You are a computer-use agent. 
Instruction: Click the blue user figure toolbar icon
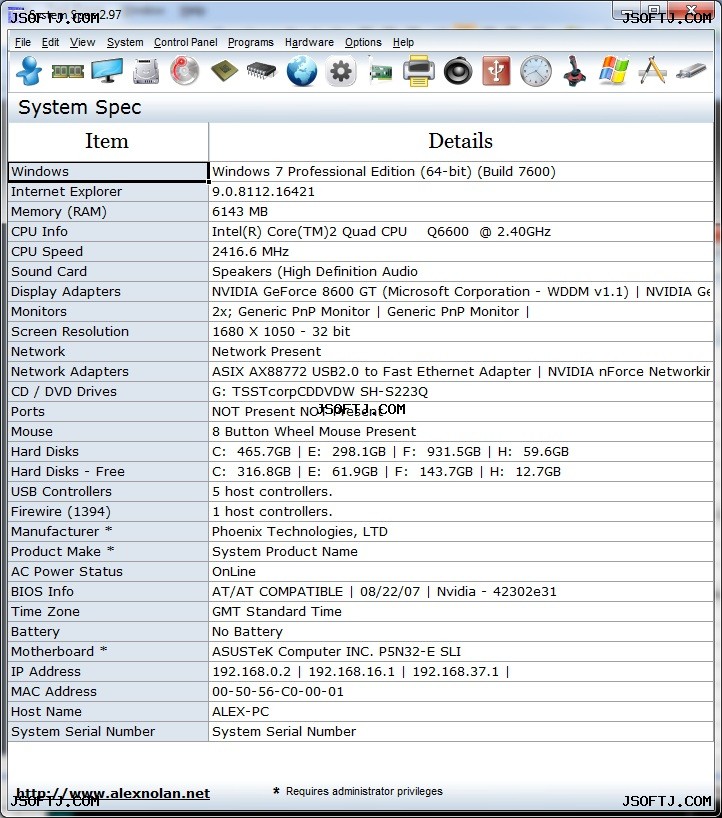click(x=28, y=70)
